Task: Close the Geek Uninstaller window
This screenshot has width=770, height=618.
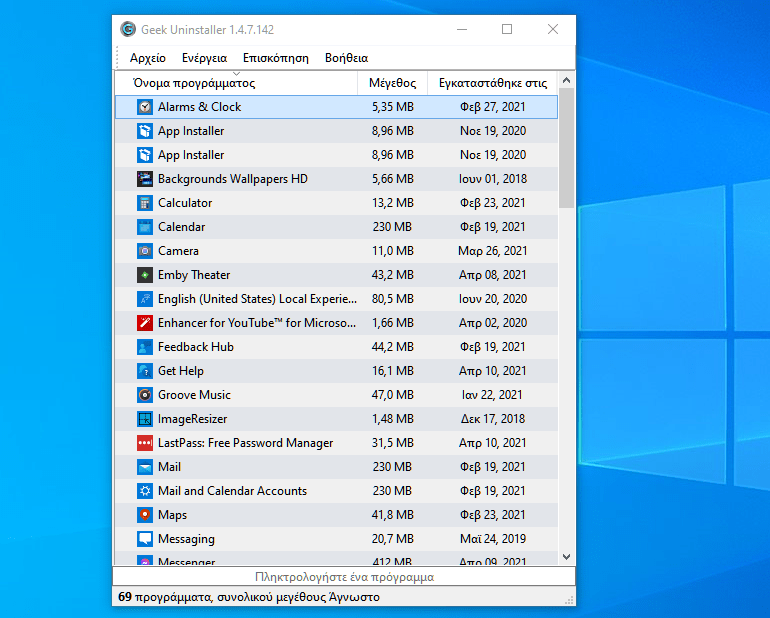Action: (x=553, y=29)
